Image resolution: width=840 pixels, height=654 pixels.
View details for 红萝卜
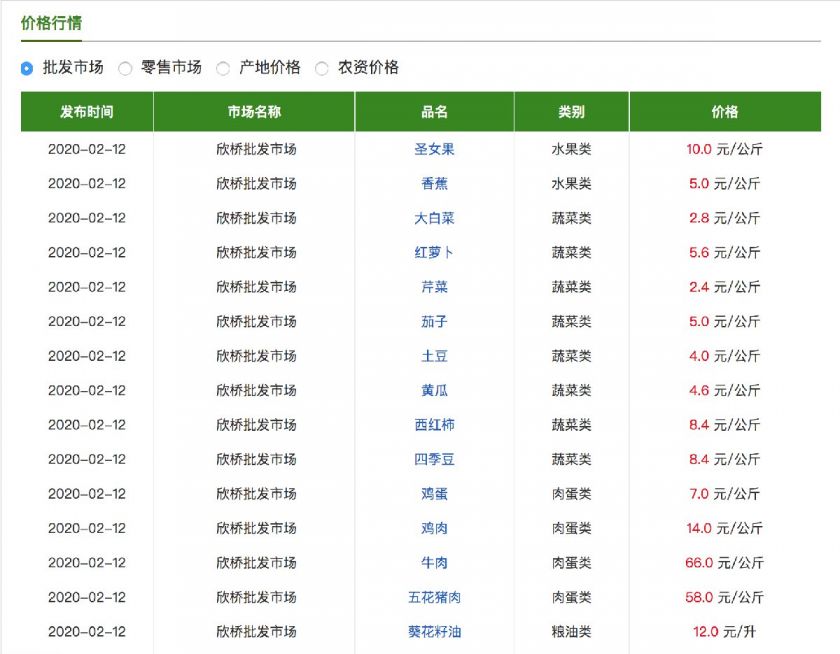tap(434, 253)
